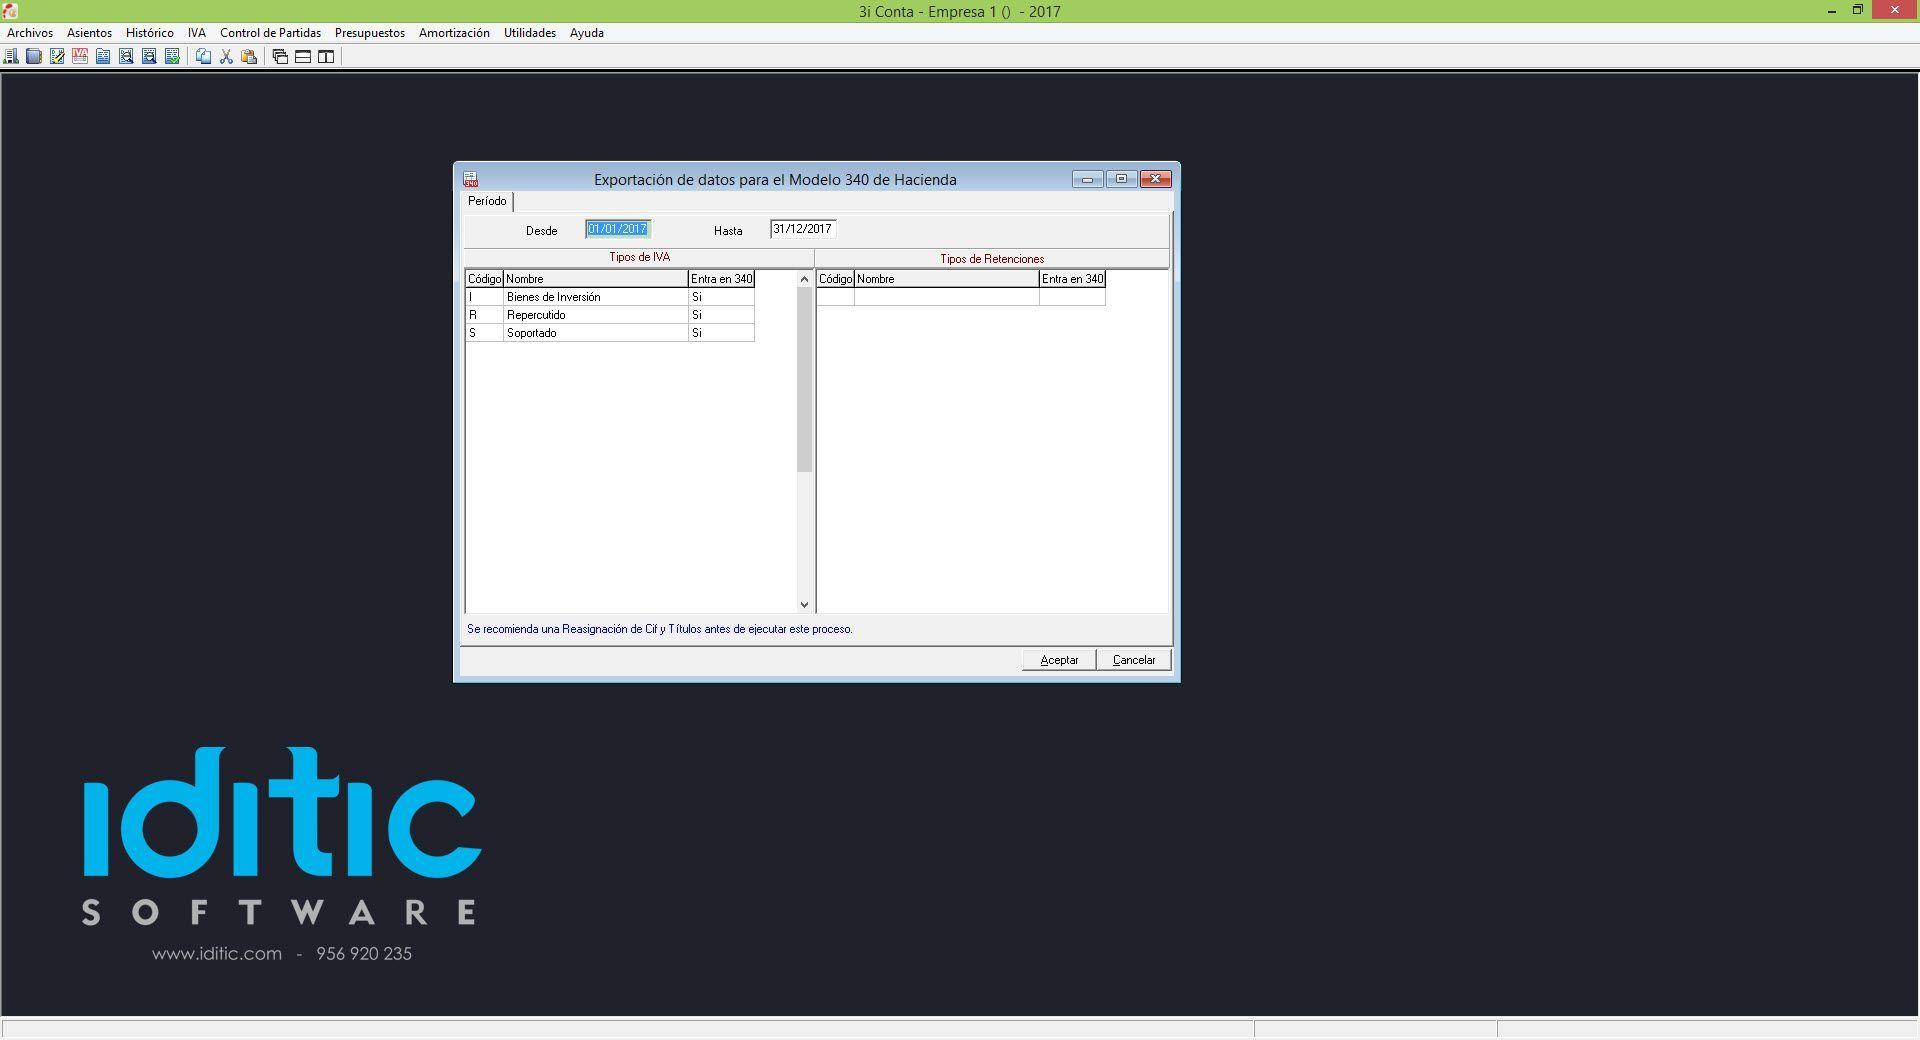Minimize the 3i Conta main window
Image resolution: width=1920 pixels, height=1040 pixels.
pos(1832,11)
